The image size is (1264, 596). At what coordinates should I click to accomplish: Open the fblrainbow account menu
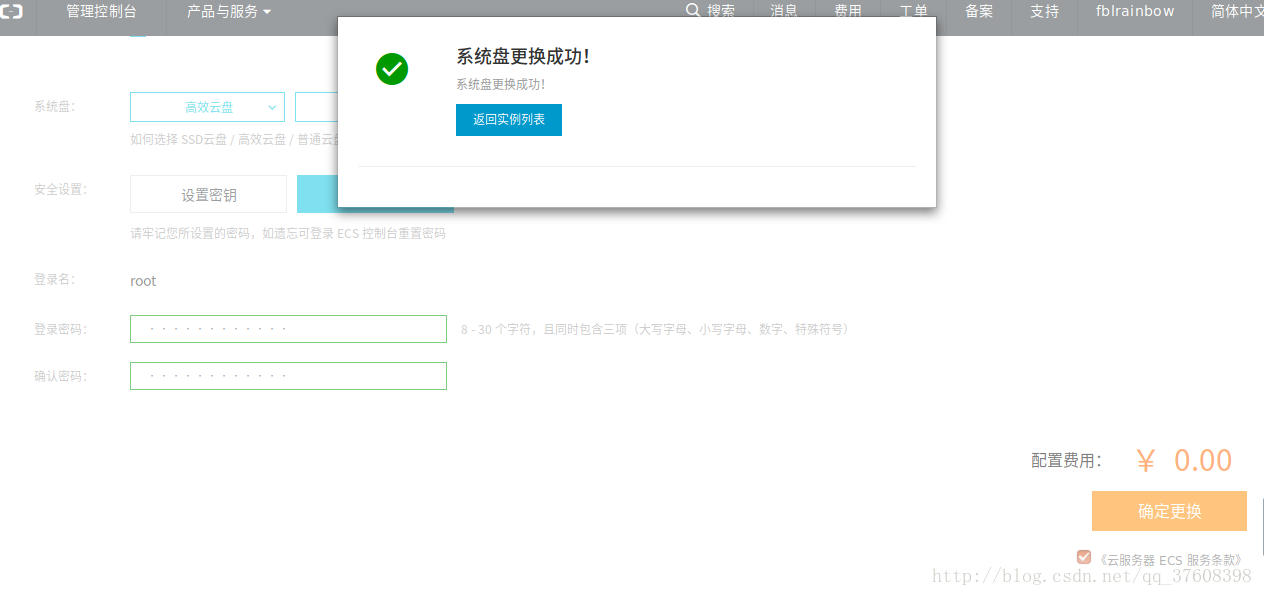click(1135, 12)
